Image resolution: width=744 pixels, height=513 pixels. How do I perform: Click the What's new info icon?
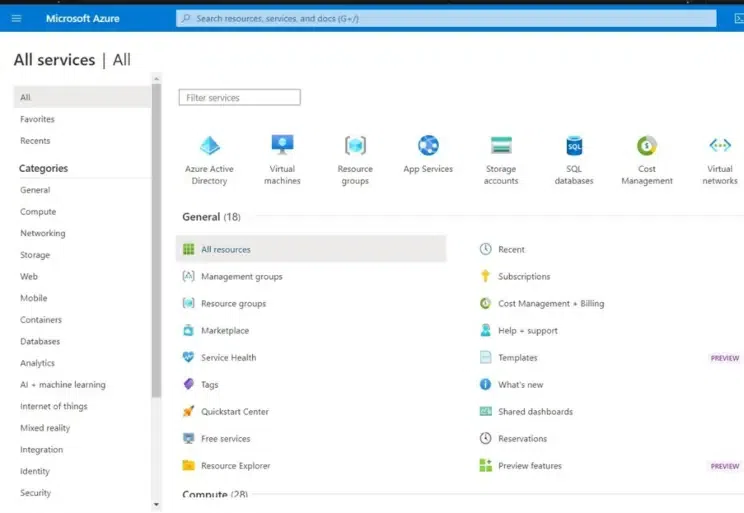(x=485, y=384)
